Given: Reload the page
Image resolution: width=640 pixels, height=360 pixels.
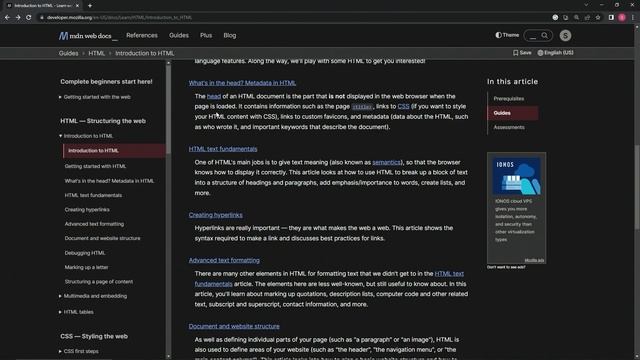Looking at the screenshot, I should [x=29, y=18].
